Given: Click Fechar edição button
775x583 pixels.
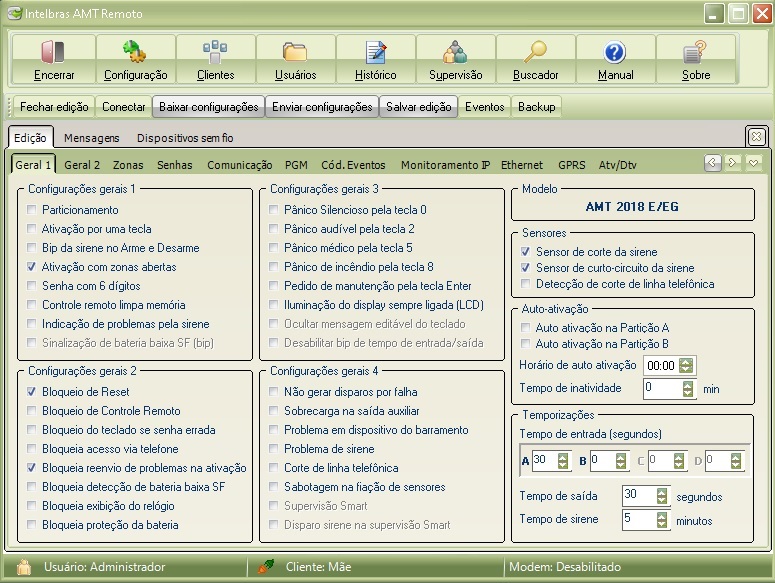Looking at the screenshot, I should 54,107.
